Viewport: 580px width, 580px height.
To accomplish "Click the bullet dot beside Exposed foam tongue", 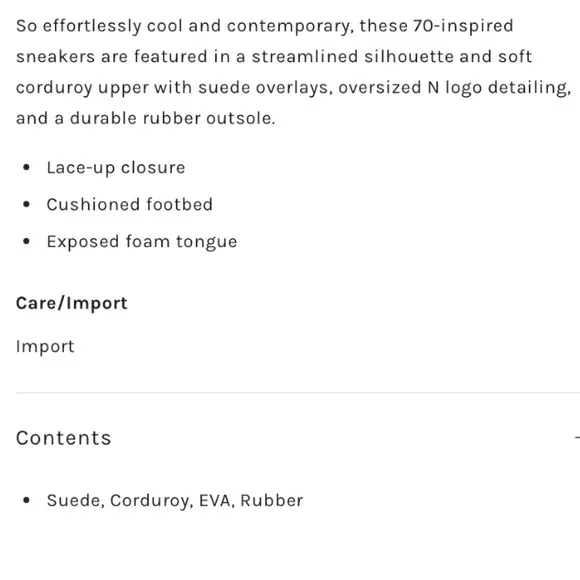I will click(x=26, y=241).
